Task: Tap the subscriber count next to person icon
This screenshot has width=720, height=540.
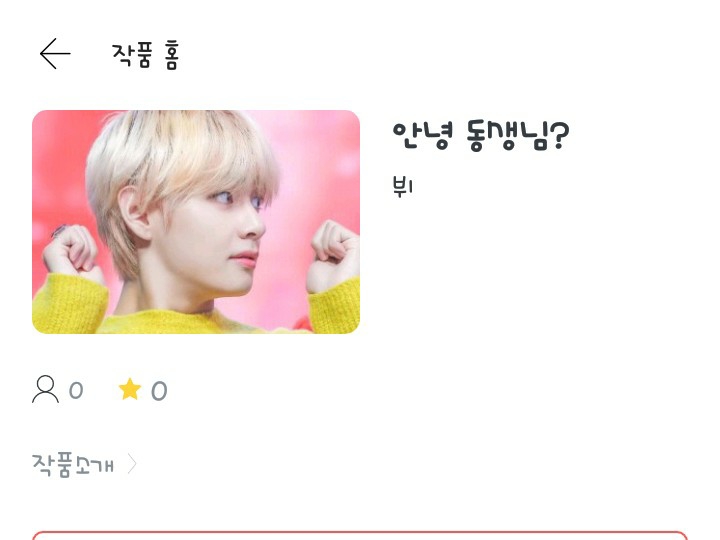Action: (x=76, y=391)
